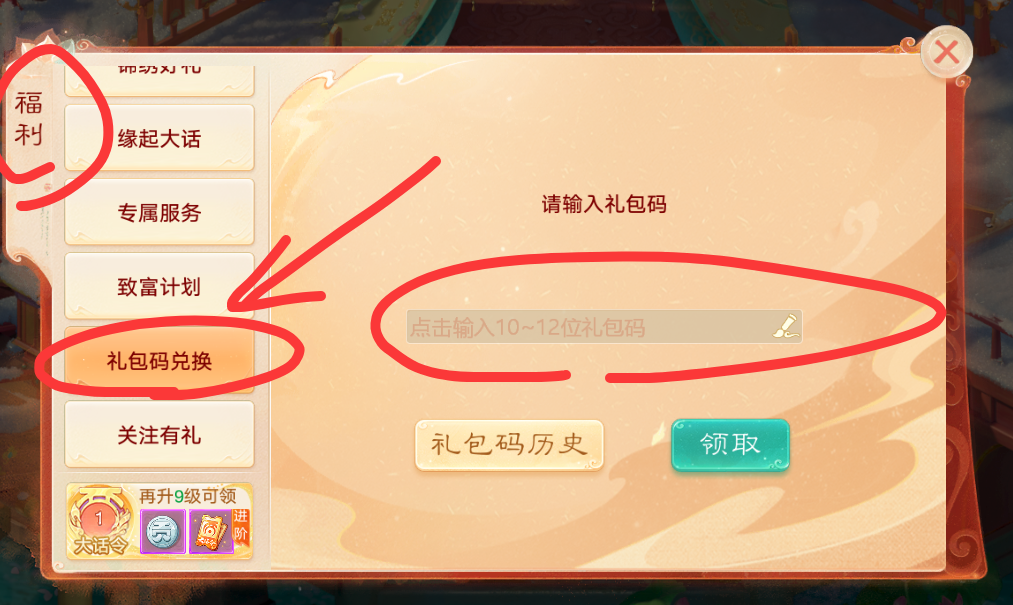The width and height of the screenshot is (1013, 605).
Task: Click the 大话令 label under the medal
Action: [100, 546]
